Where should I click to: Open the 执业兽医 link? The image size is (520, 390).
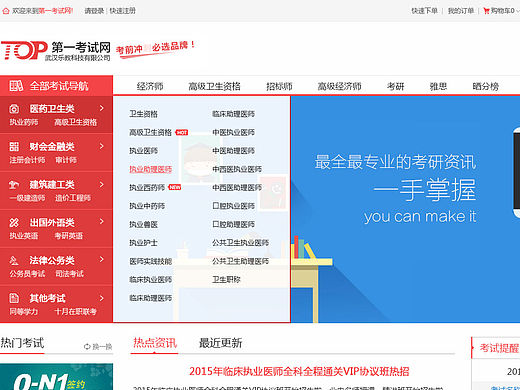143,225
